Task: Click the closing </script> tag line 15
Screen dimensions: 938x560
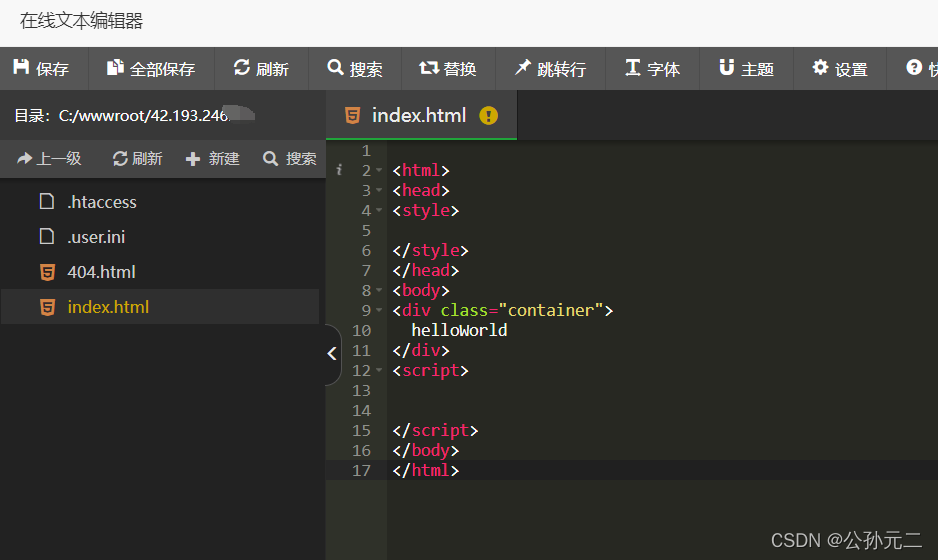Action: point(436,431)
